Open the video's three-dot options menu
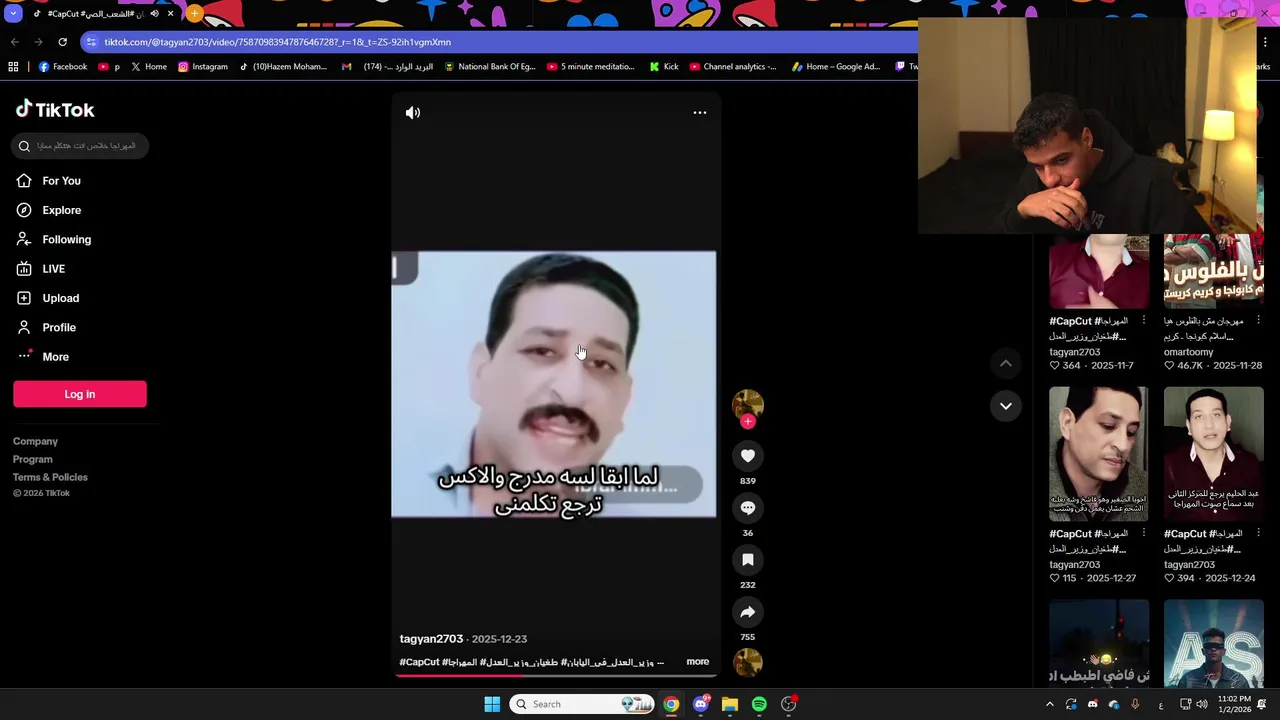1280x720 pixels. coord(700,113)
